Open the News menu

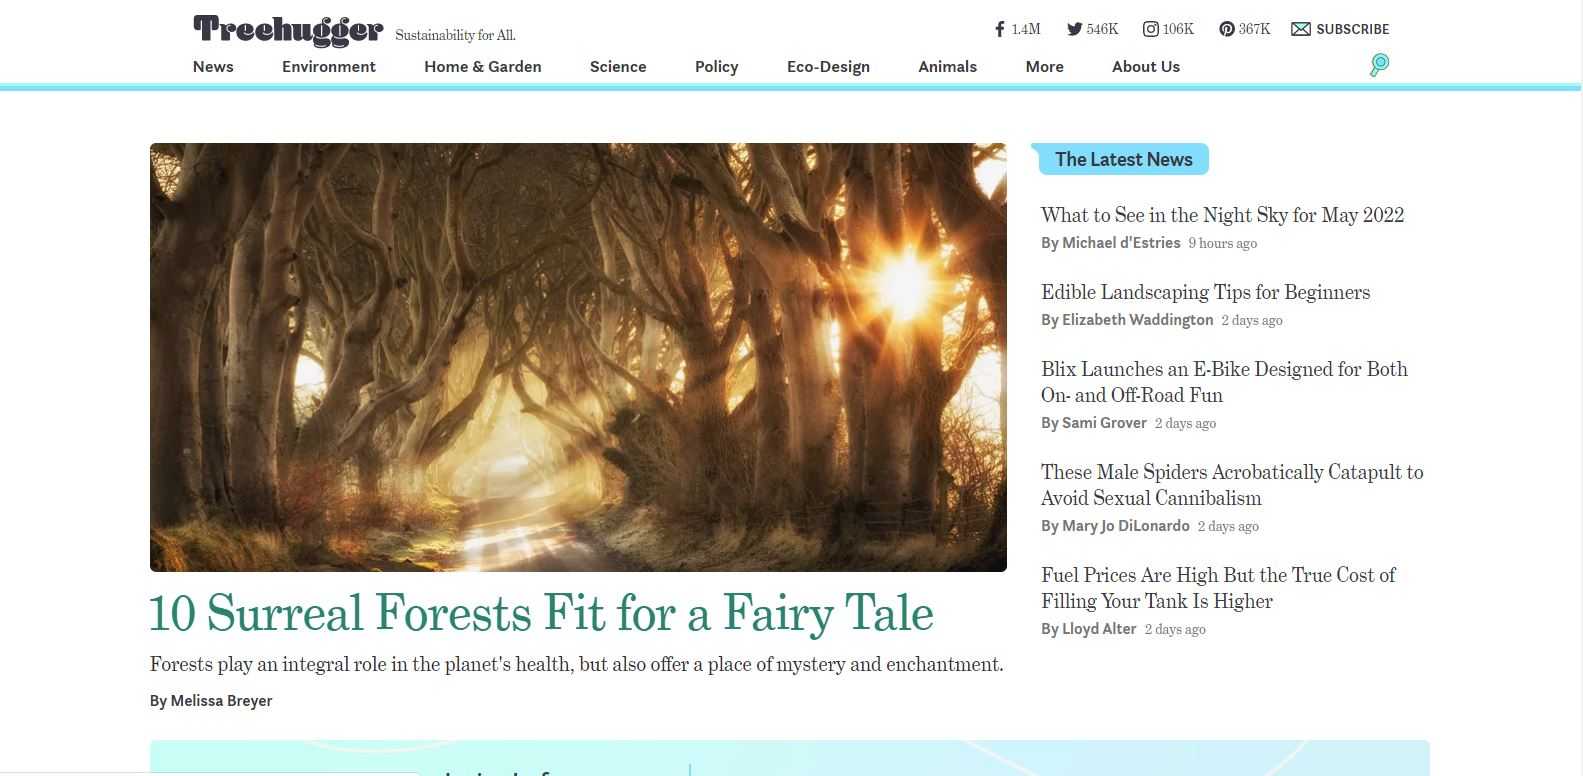[x=213, y=67]
